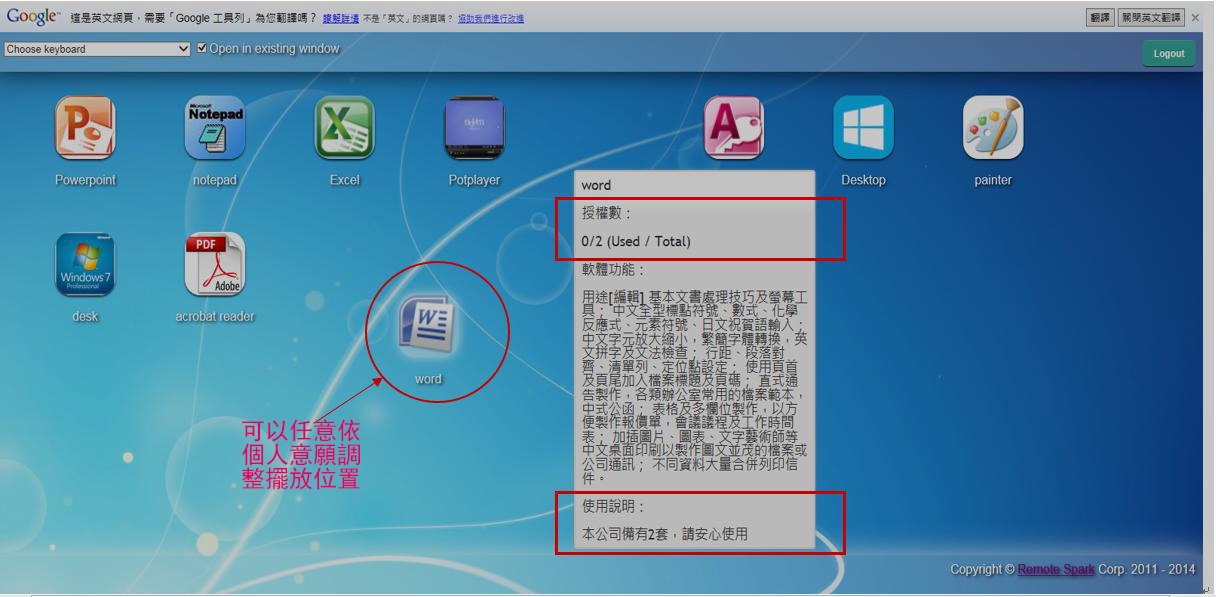The height and width of the screenshot is (597, 1216).
Task: Toggle the Open in existing window checkbox
Action: [x=203, y=48]
